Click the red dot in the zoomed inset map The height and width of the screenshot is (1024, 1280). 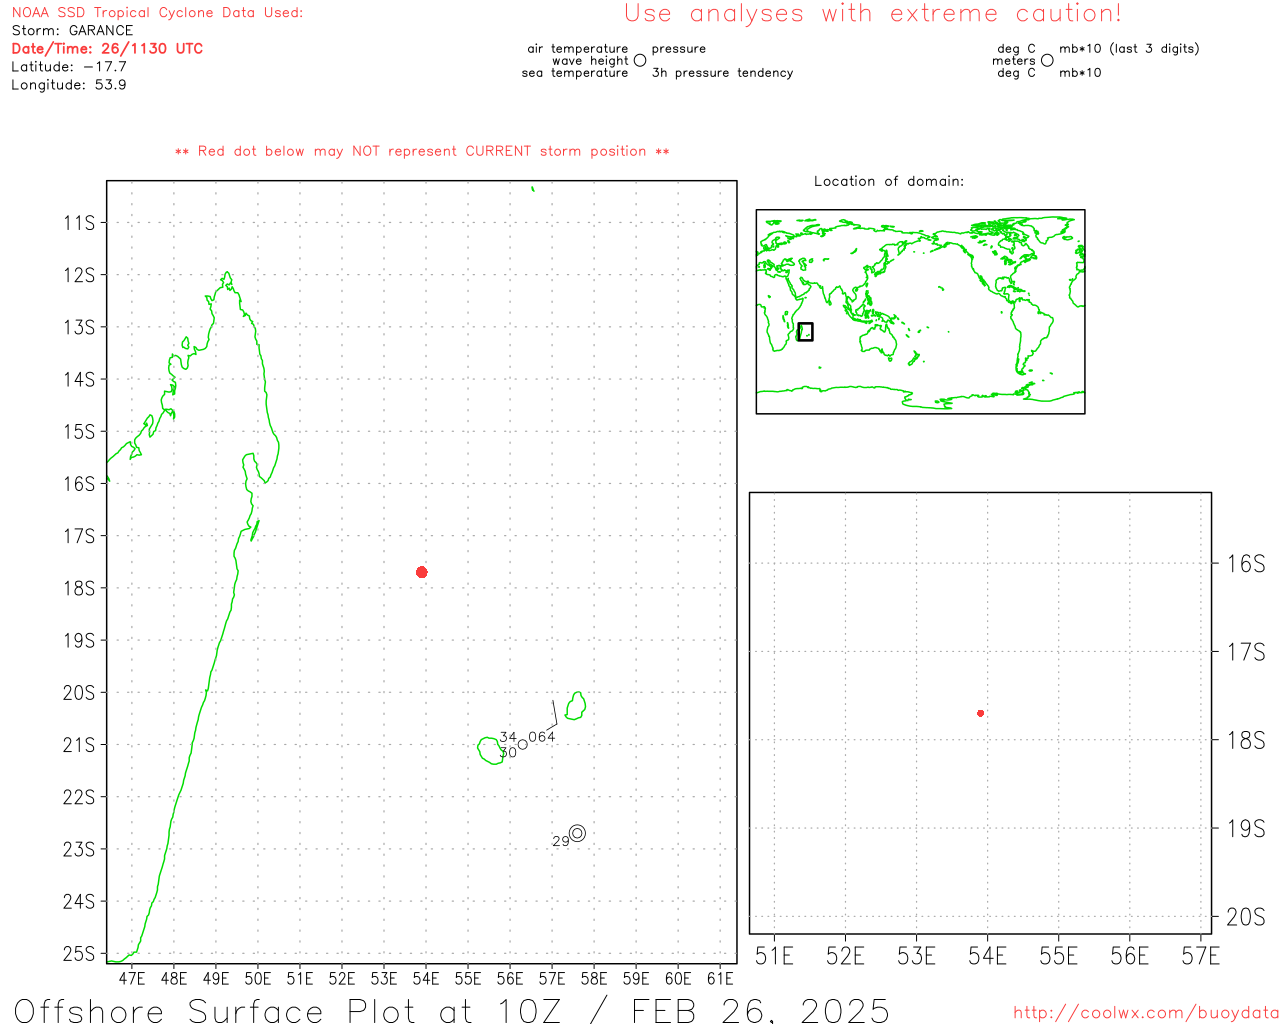[x=981, y=713]
